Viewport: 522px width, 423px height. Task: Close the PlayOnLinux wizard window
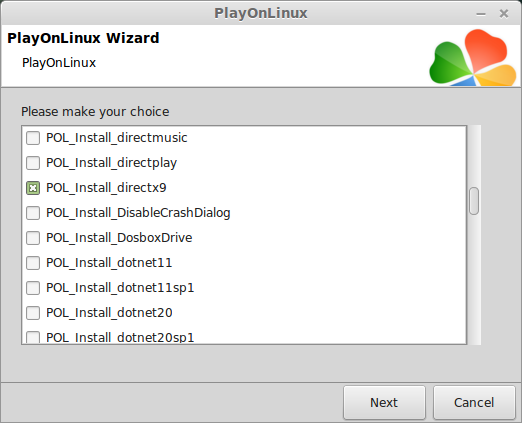(x=504, y=14)
